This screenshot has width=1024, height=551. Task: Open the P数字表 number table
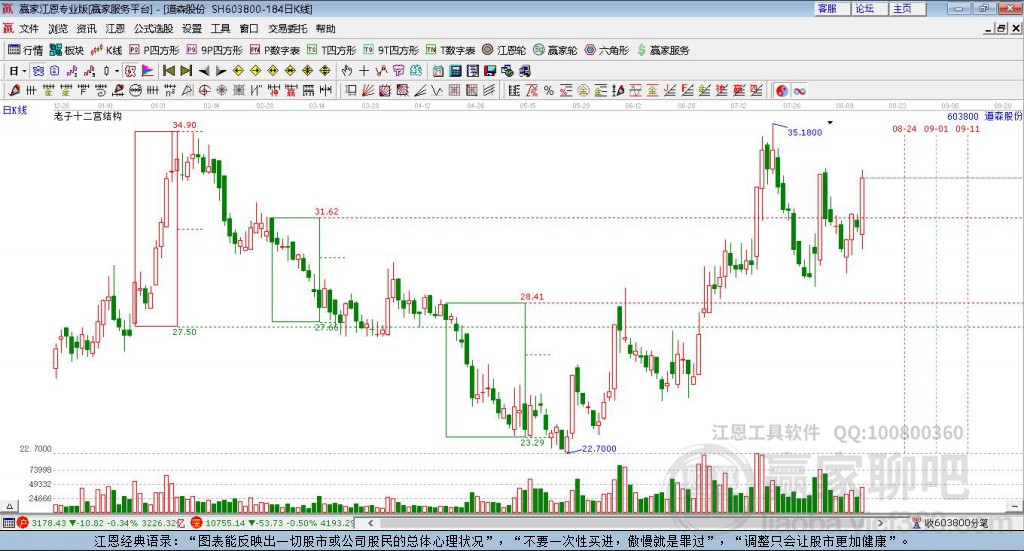[274, 50]
